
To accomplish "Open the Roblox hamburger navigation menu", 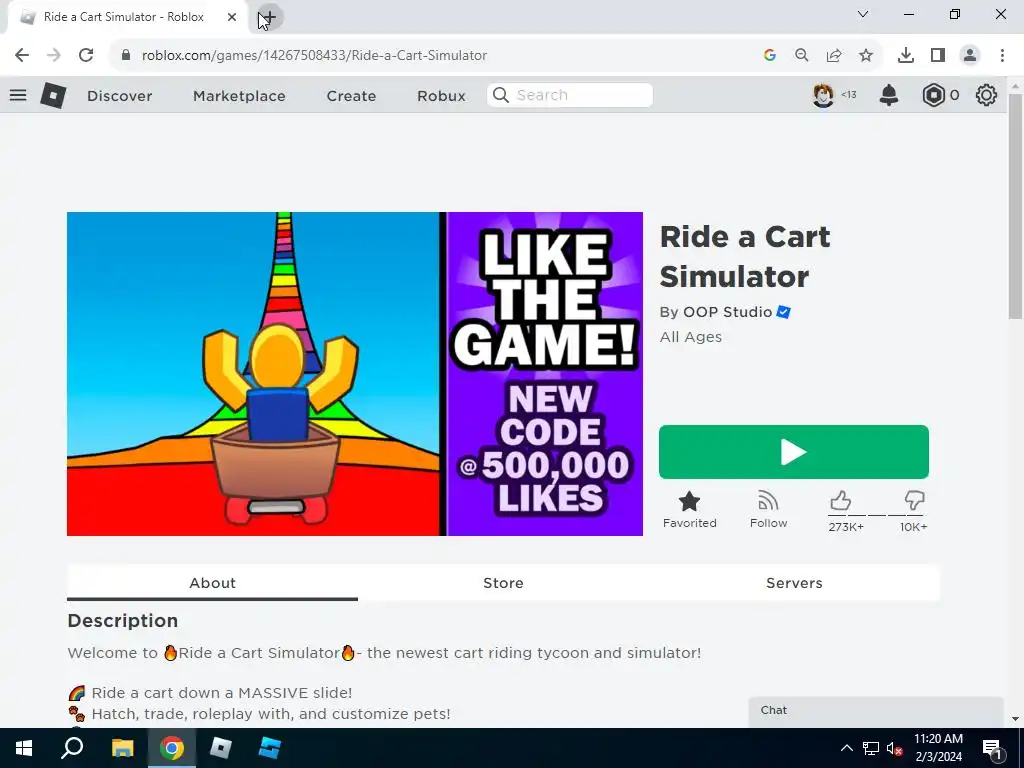I will click(18, 95).
